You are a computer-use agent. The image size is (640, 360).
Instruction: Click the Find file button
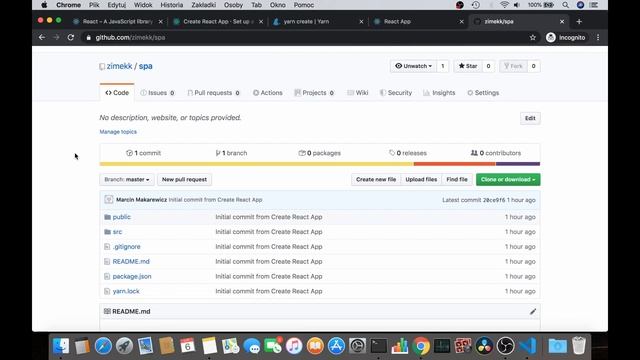coord(457,180)
